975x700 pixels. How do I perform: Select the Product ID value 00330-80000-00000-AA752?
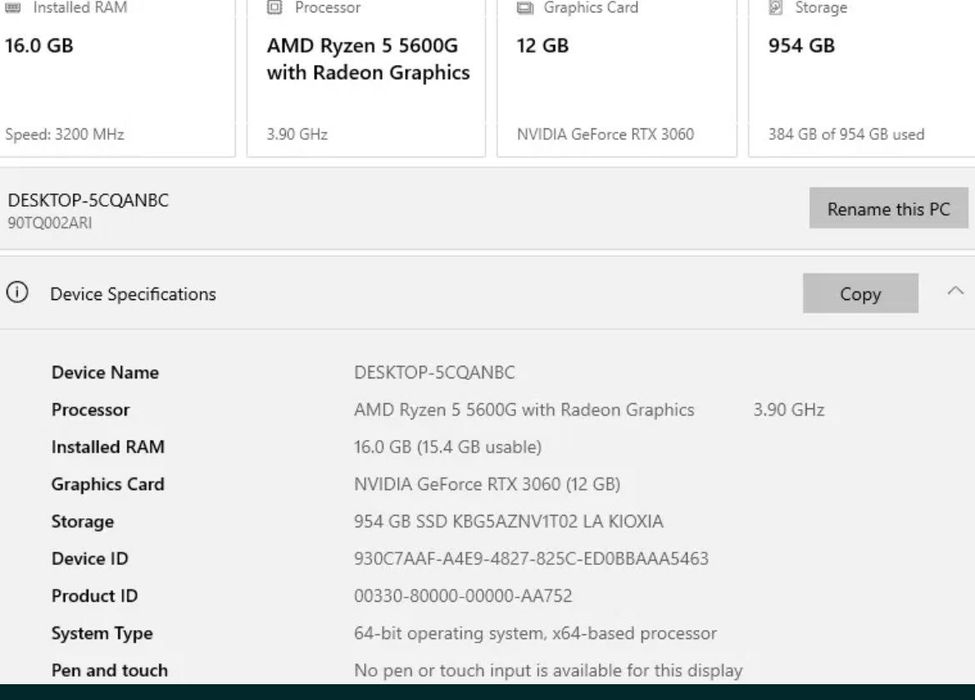point(463,596)
